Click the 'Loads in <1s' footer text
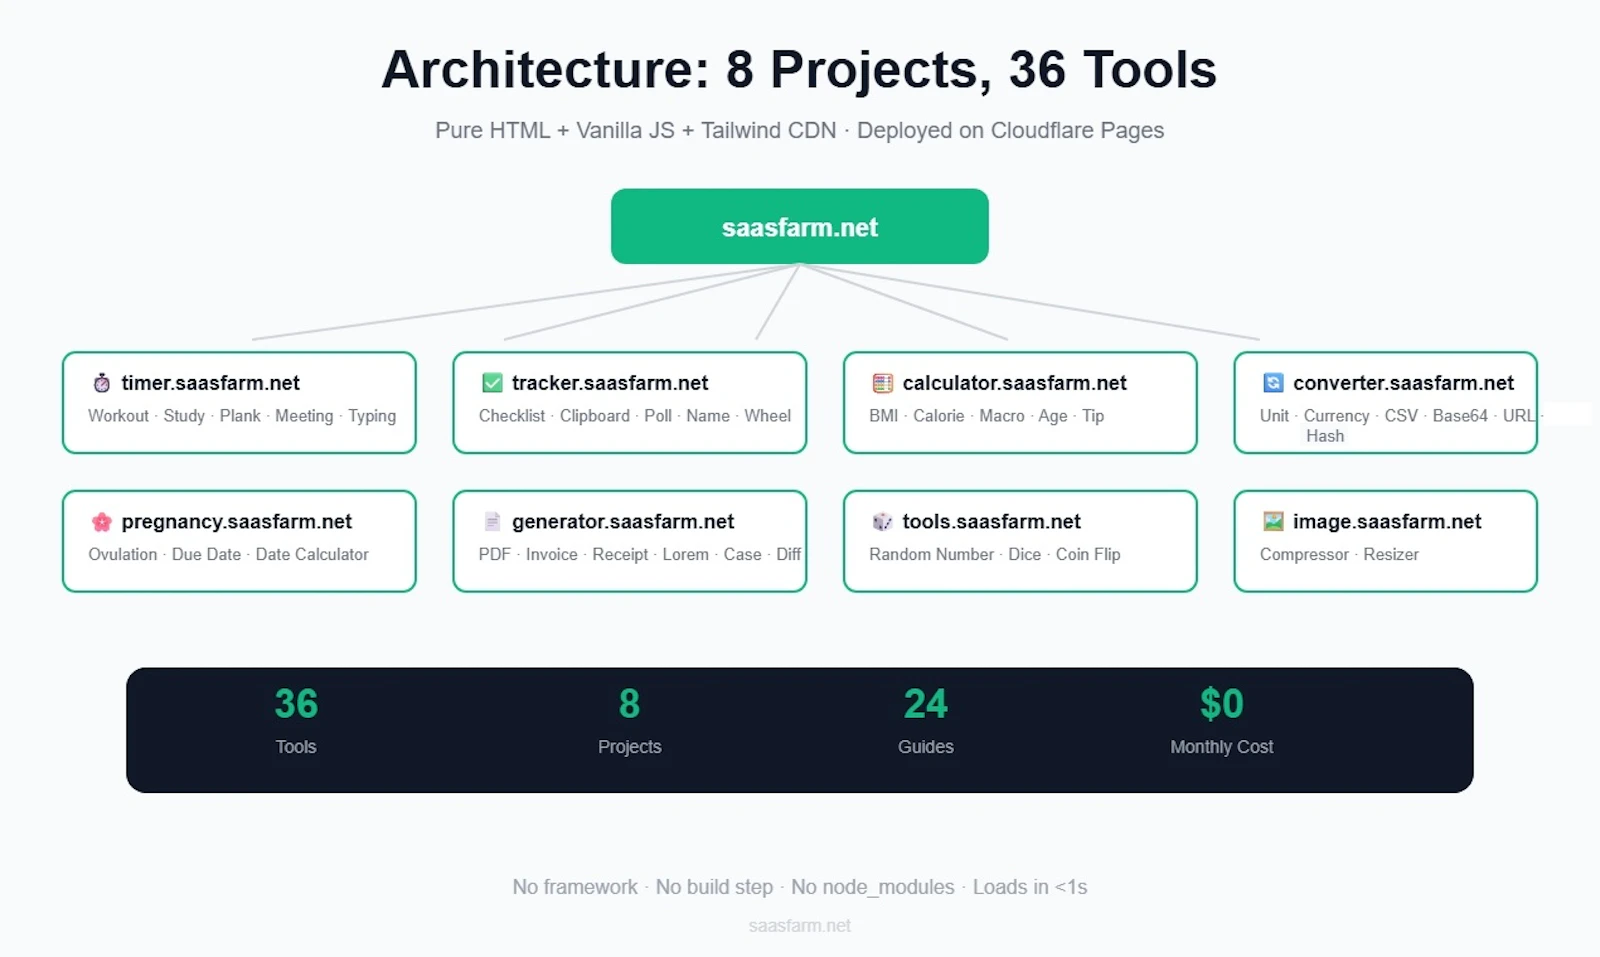 pos(1030,887)
